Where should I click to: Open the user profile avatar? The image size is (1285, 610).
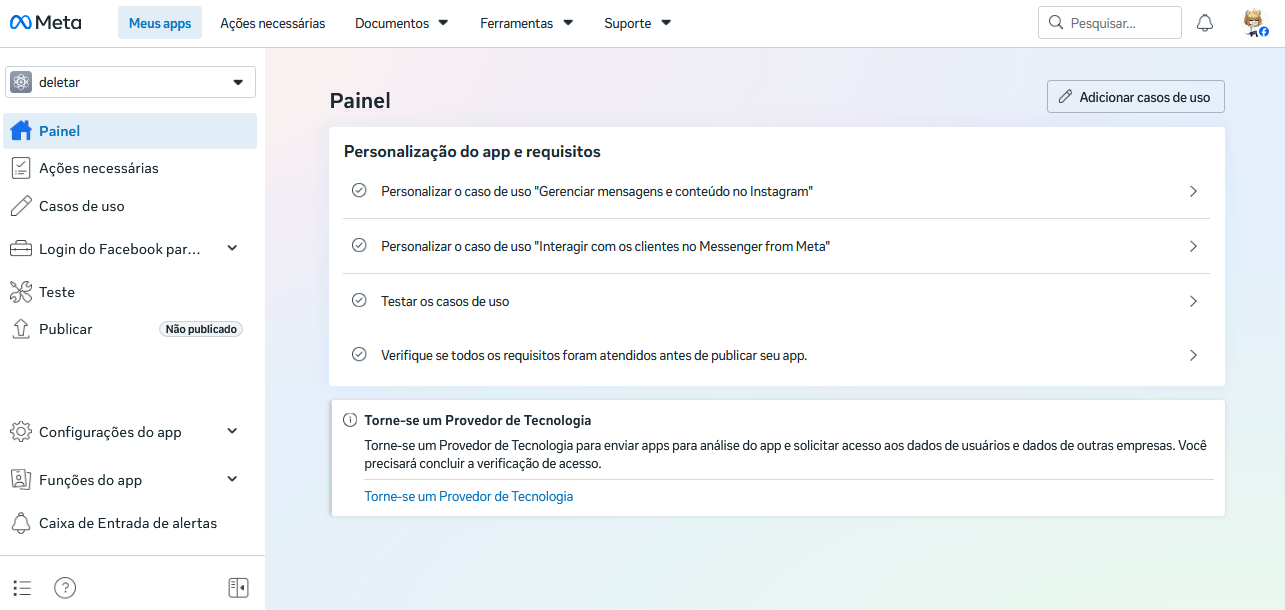pyautogui.click(x=1255, y=23)
